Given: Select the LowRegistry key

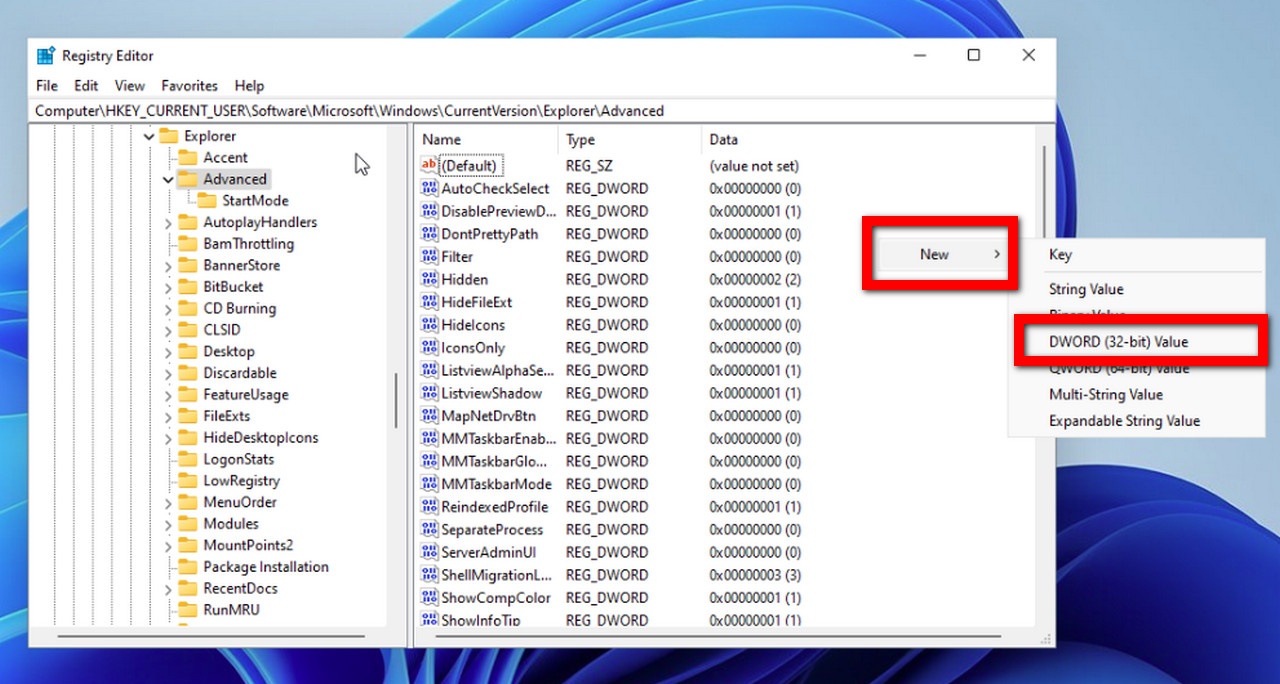Looking at the screenshot, I should click(x=241, y=481).
